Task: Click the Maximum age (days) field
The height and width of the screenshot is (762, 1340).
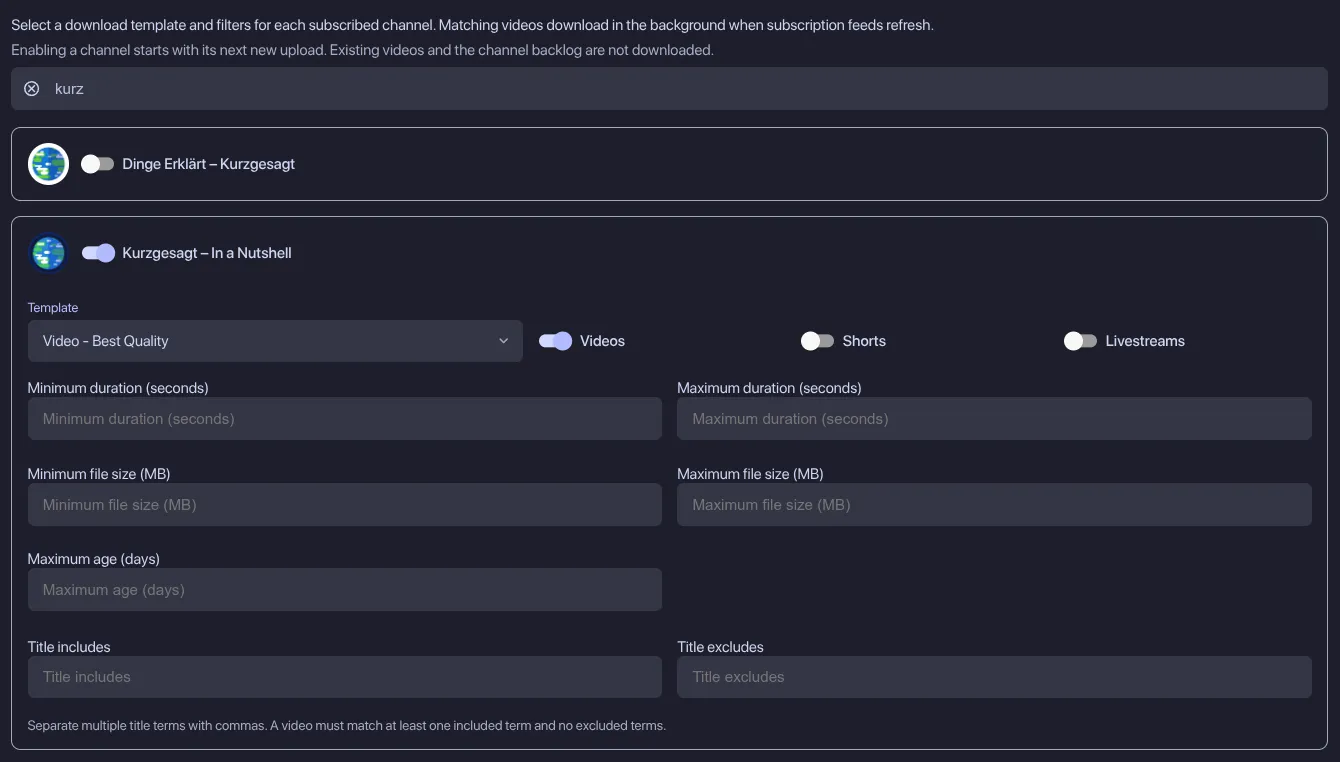Action: [345, 590]
